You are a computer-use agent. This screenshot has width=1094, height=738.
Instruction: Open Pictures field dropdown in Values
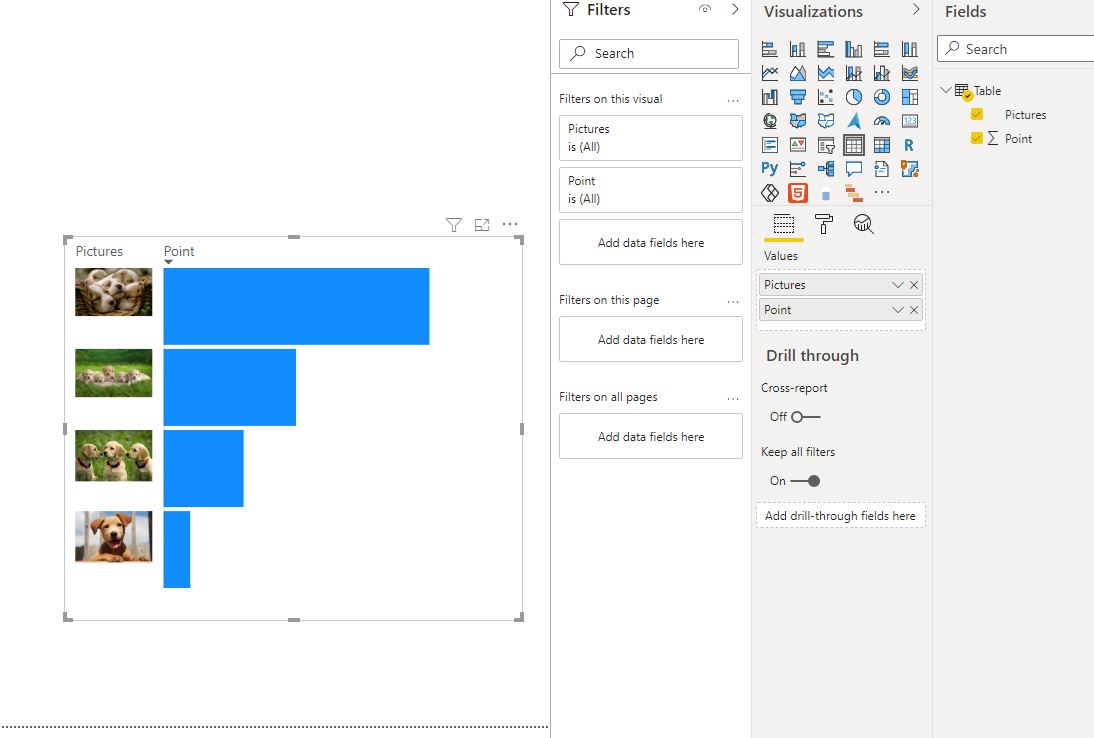897,285
